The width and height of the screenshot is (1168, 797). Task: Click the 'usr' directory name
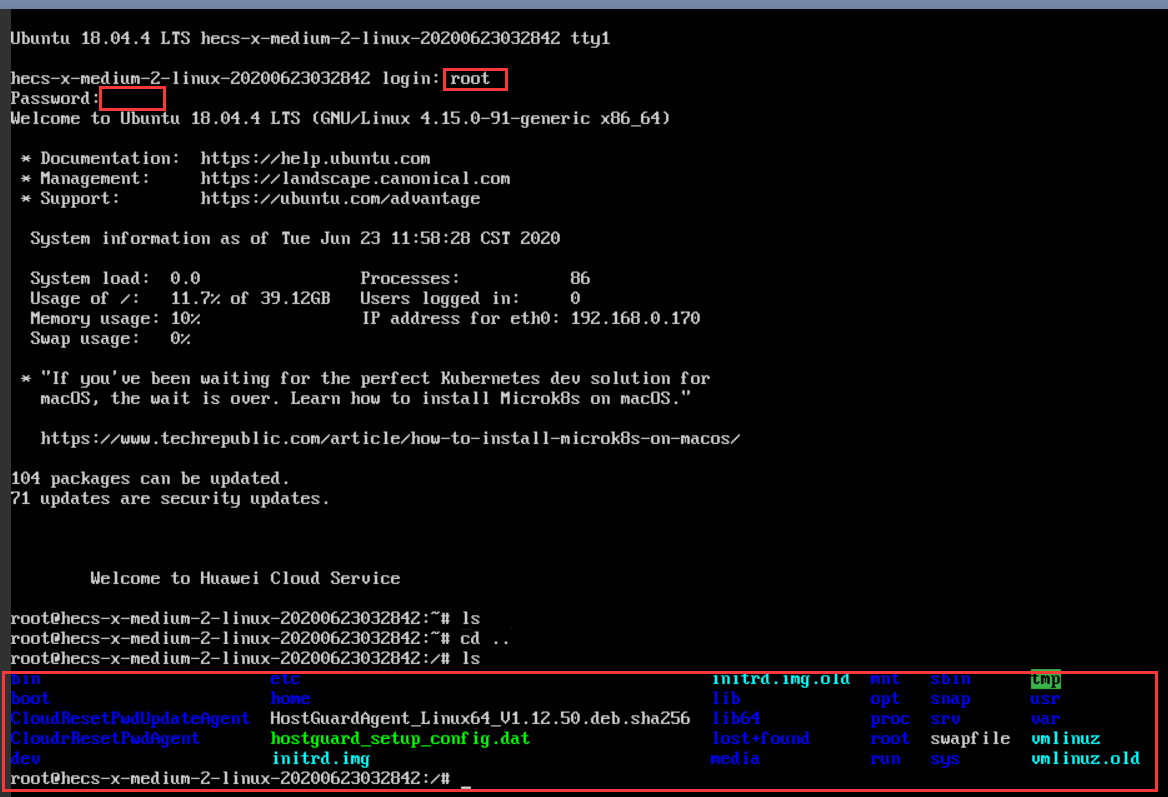pos(1045,699)
